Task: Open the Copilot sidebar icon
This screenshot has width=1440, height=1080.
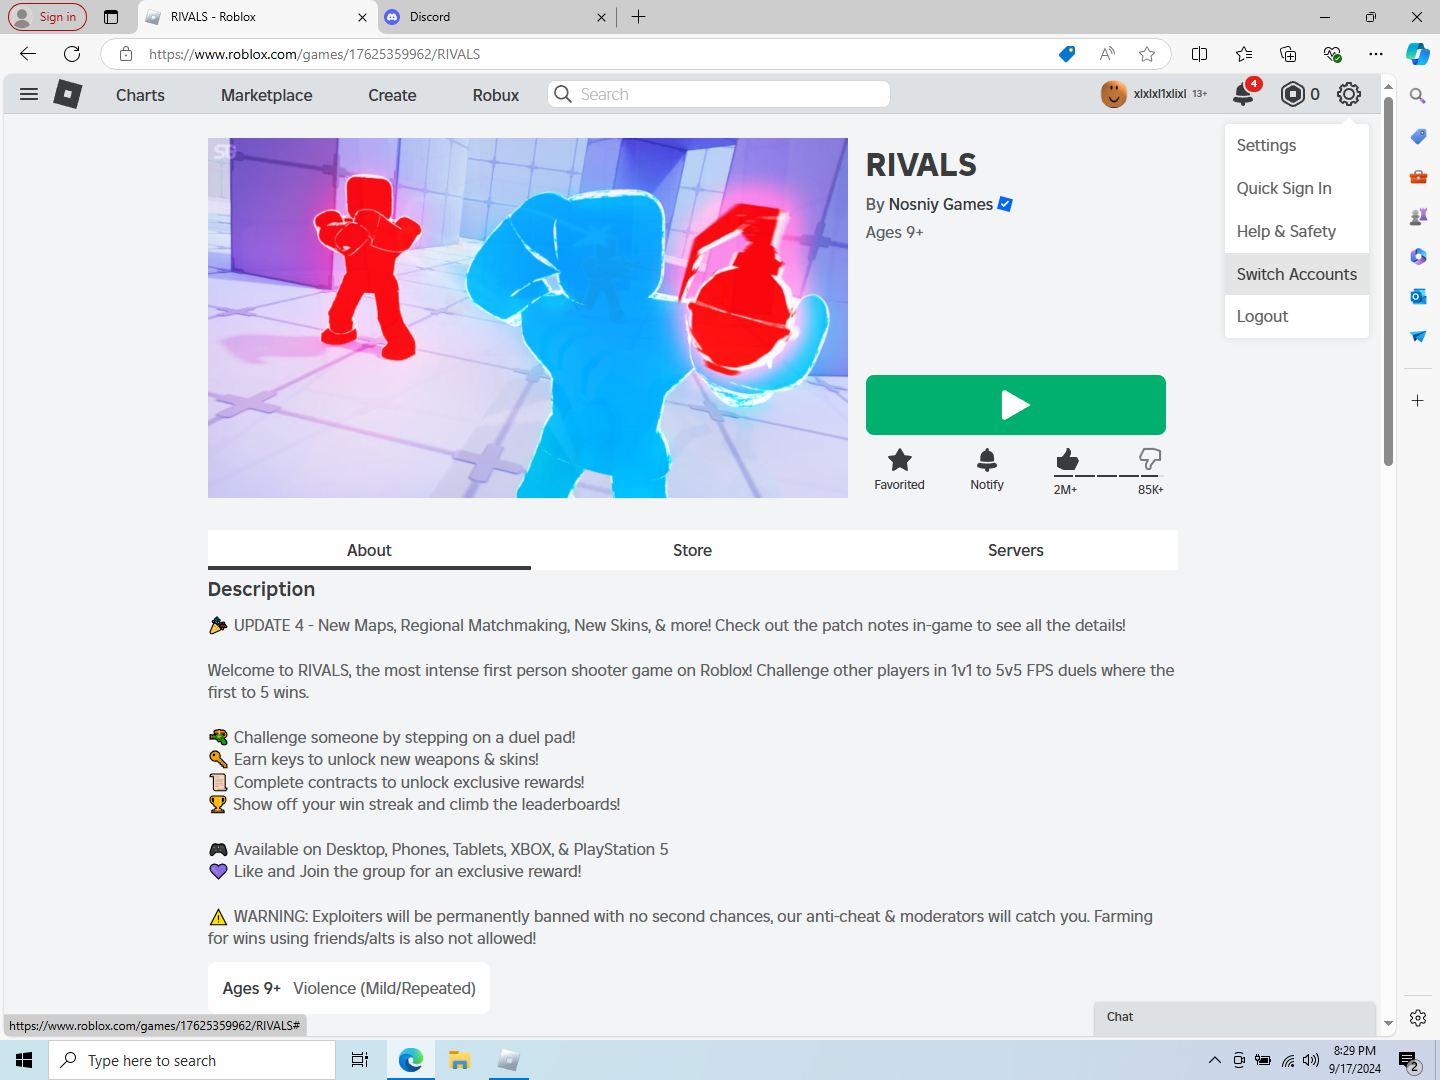Action: click(1418, 54)
